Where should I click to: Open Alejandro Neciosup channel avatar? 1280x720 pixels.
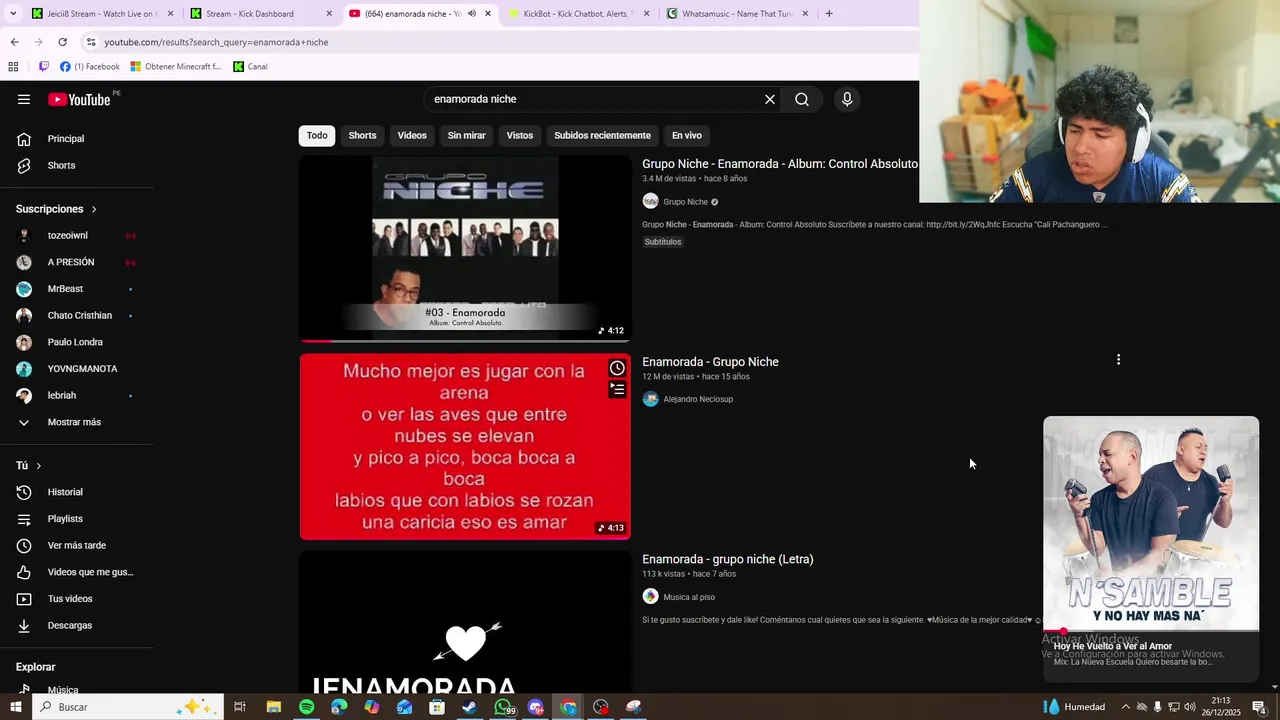pos(650,399)
